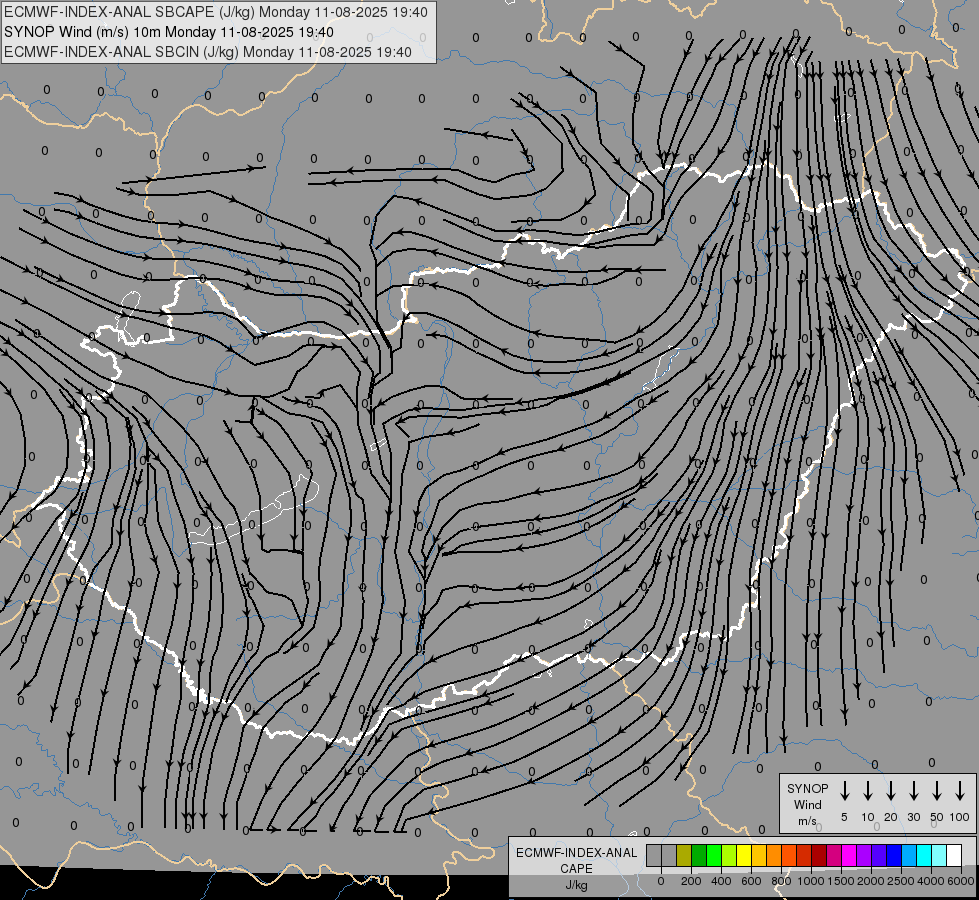Select the pink-magenta swatch left of 1500 tick

[x=834, y=855]
